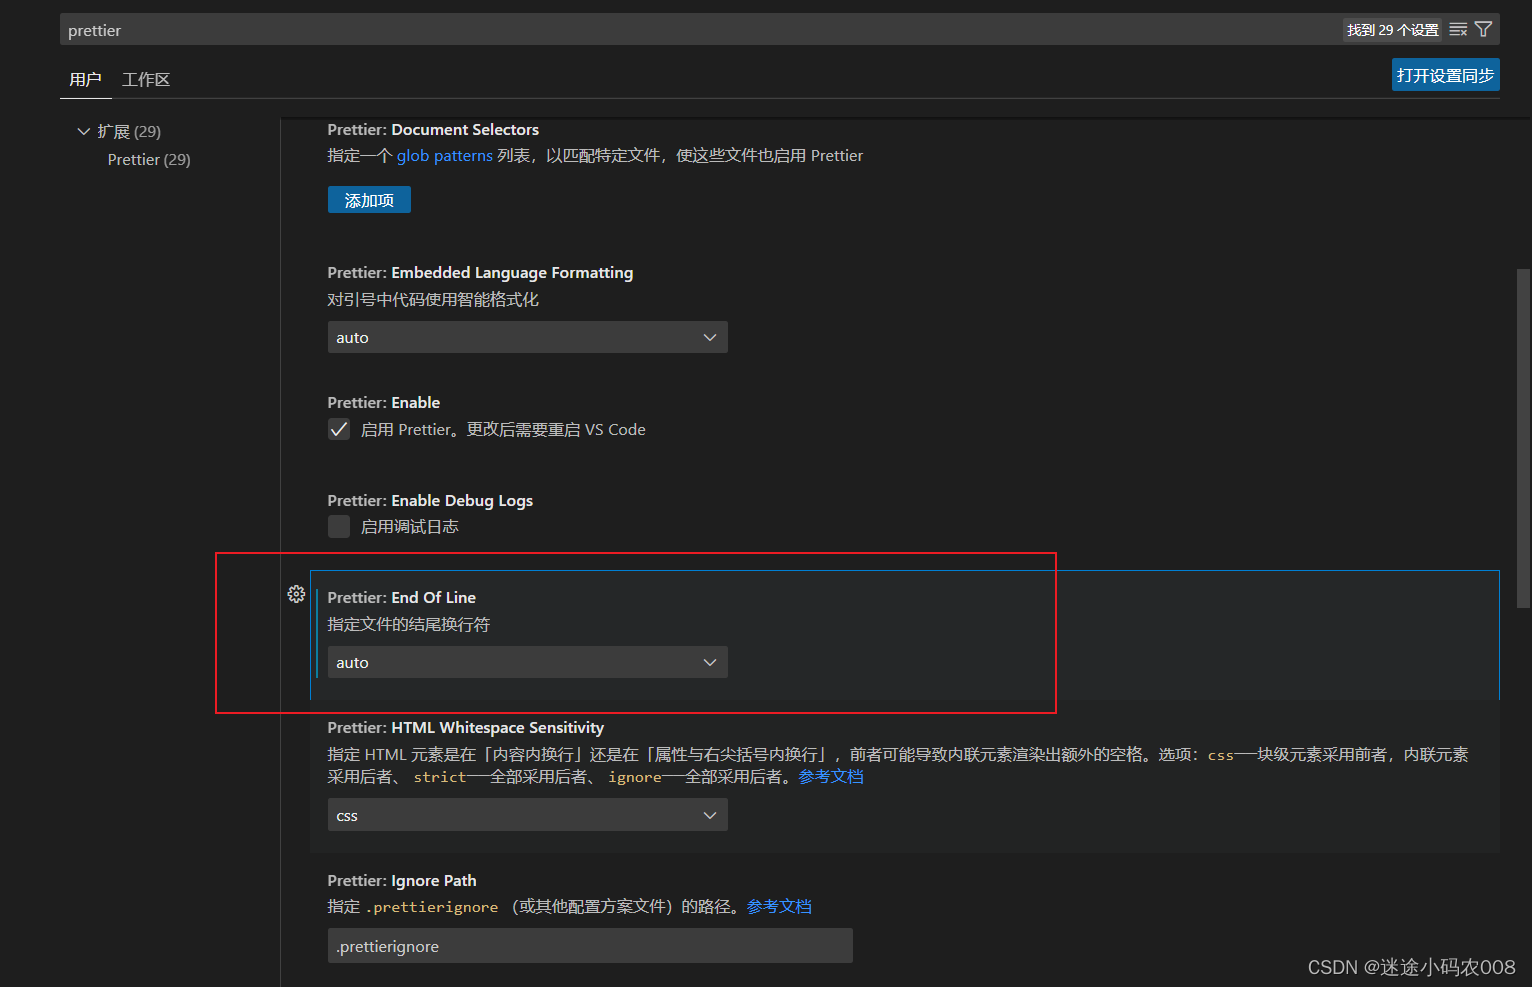Viewport: 1532px width, 987px height.
Task: Click the Prettier: HTML Whitespace Sensitivity heading
Action: 466,728
